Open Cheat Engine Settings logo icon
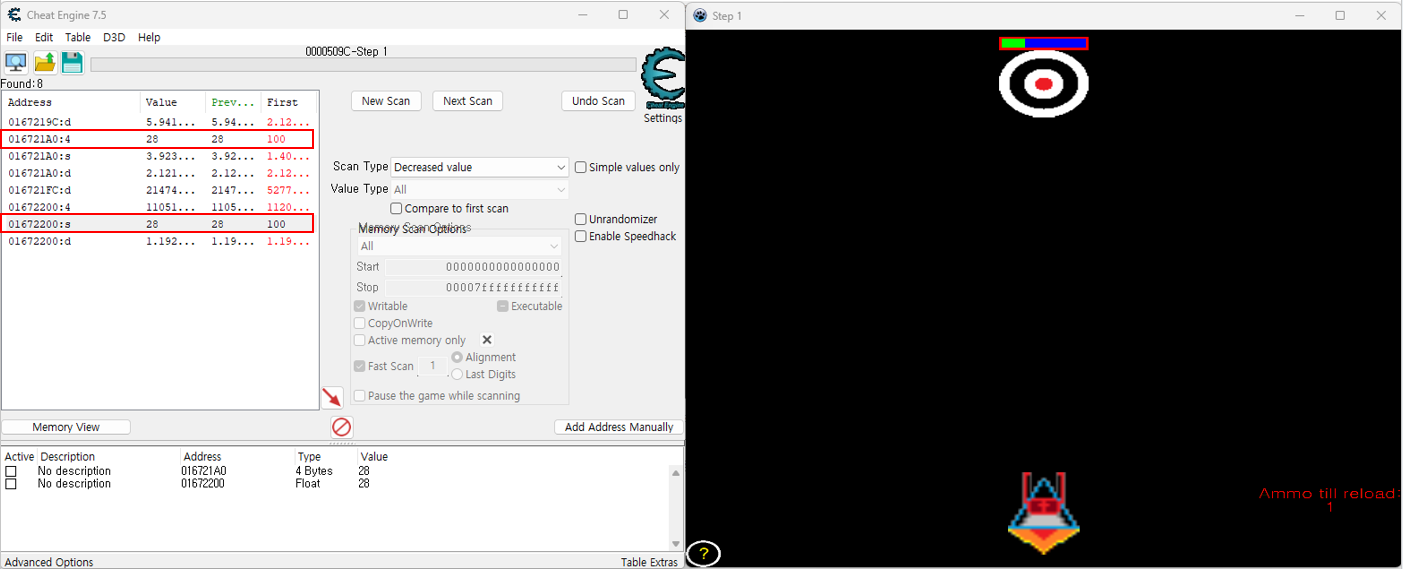 tap(662, 78)
